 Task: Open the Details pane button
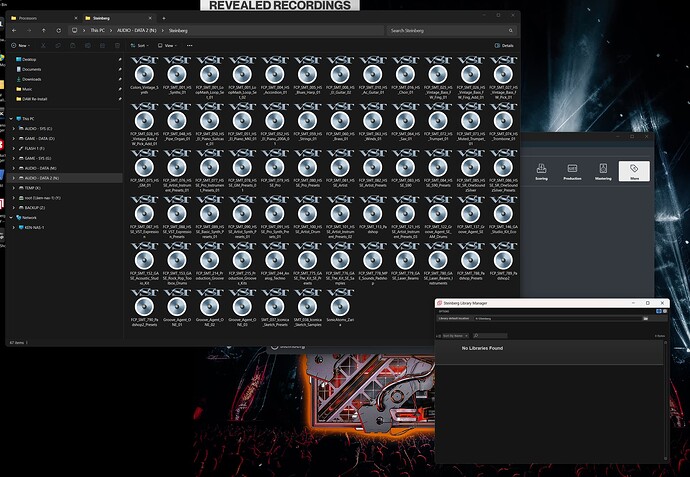click(504, 45)
